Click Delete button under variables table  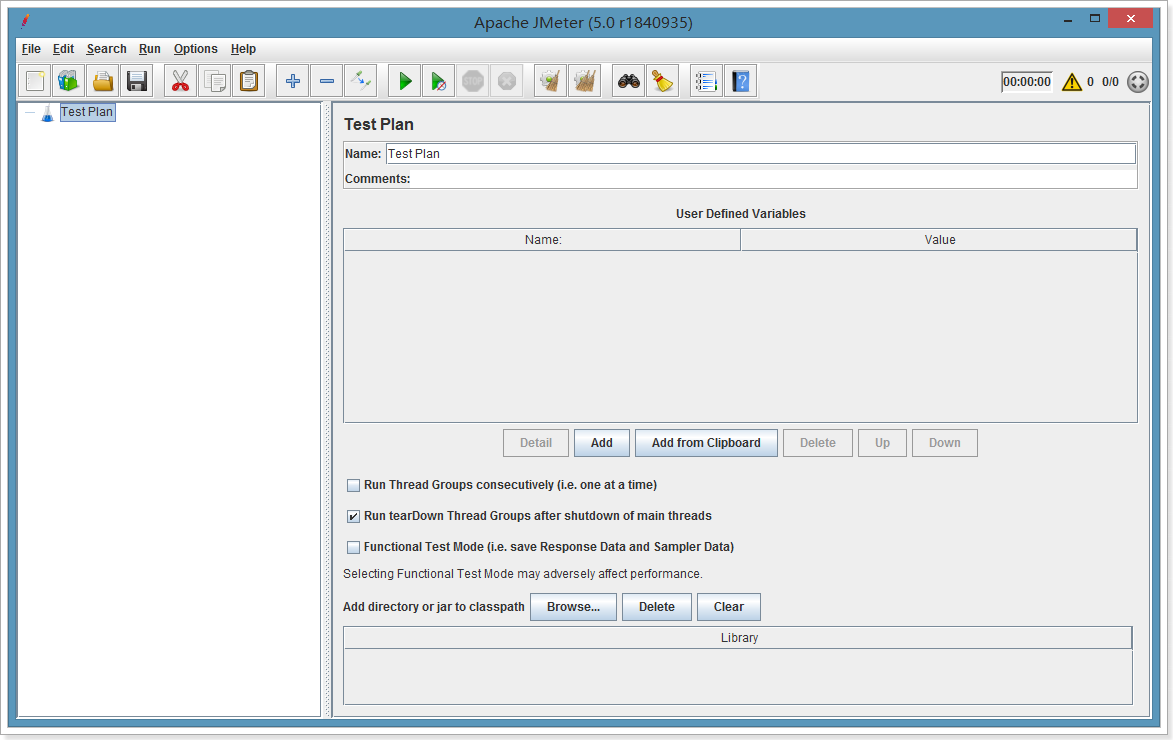[818, 443]
